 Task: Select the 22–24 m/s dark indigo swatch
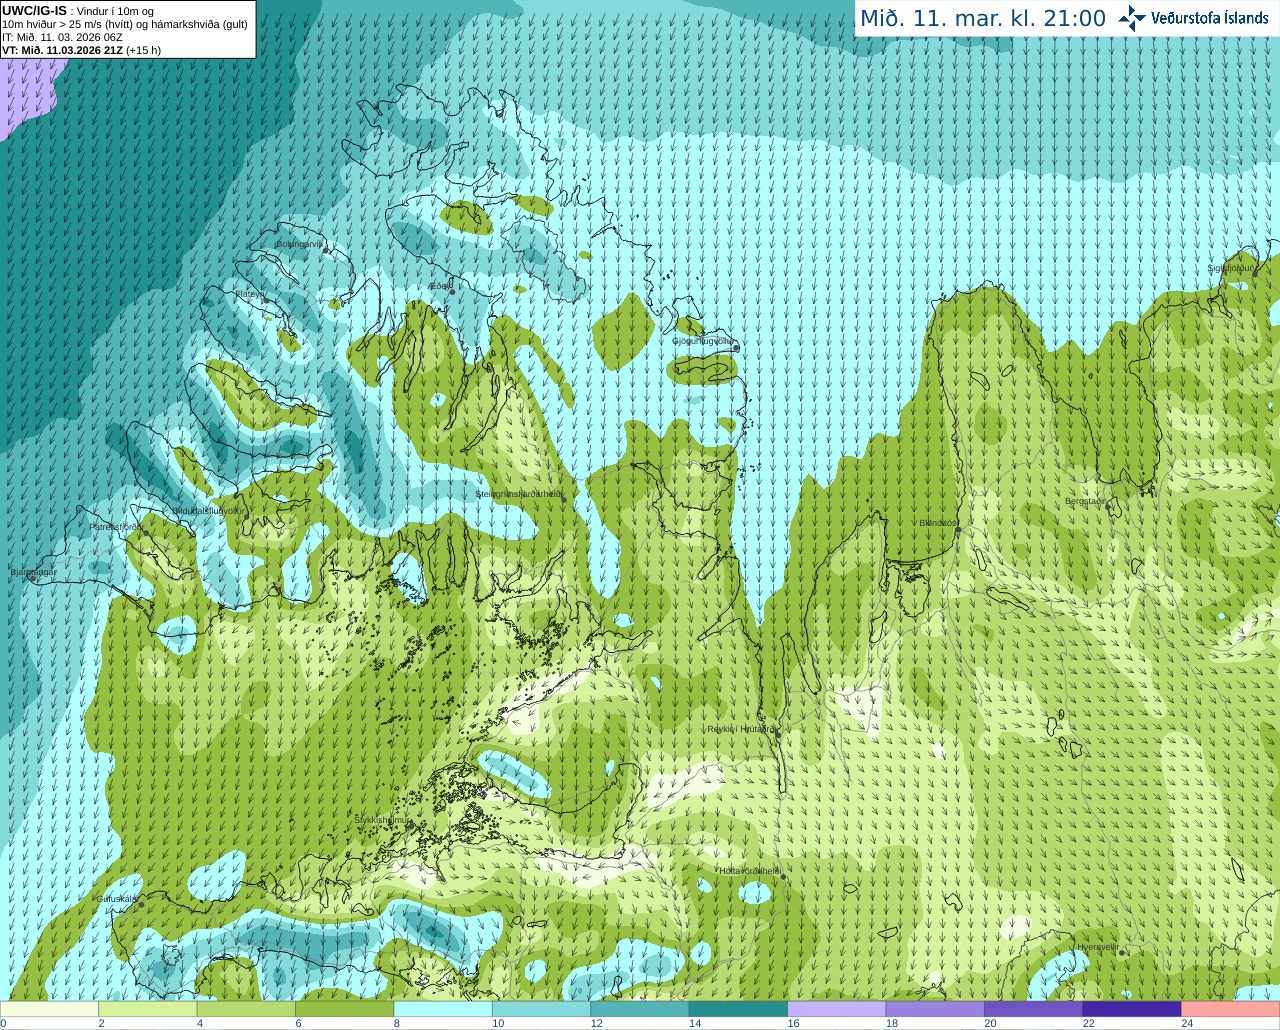point(1132,1009)
